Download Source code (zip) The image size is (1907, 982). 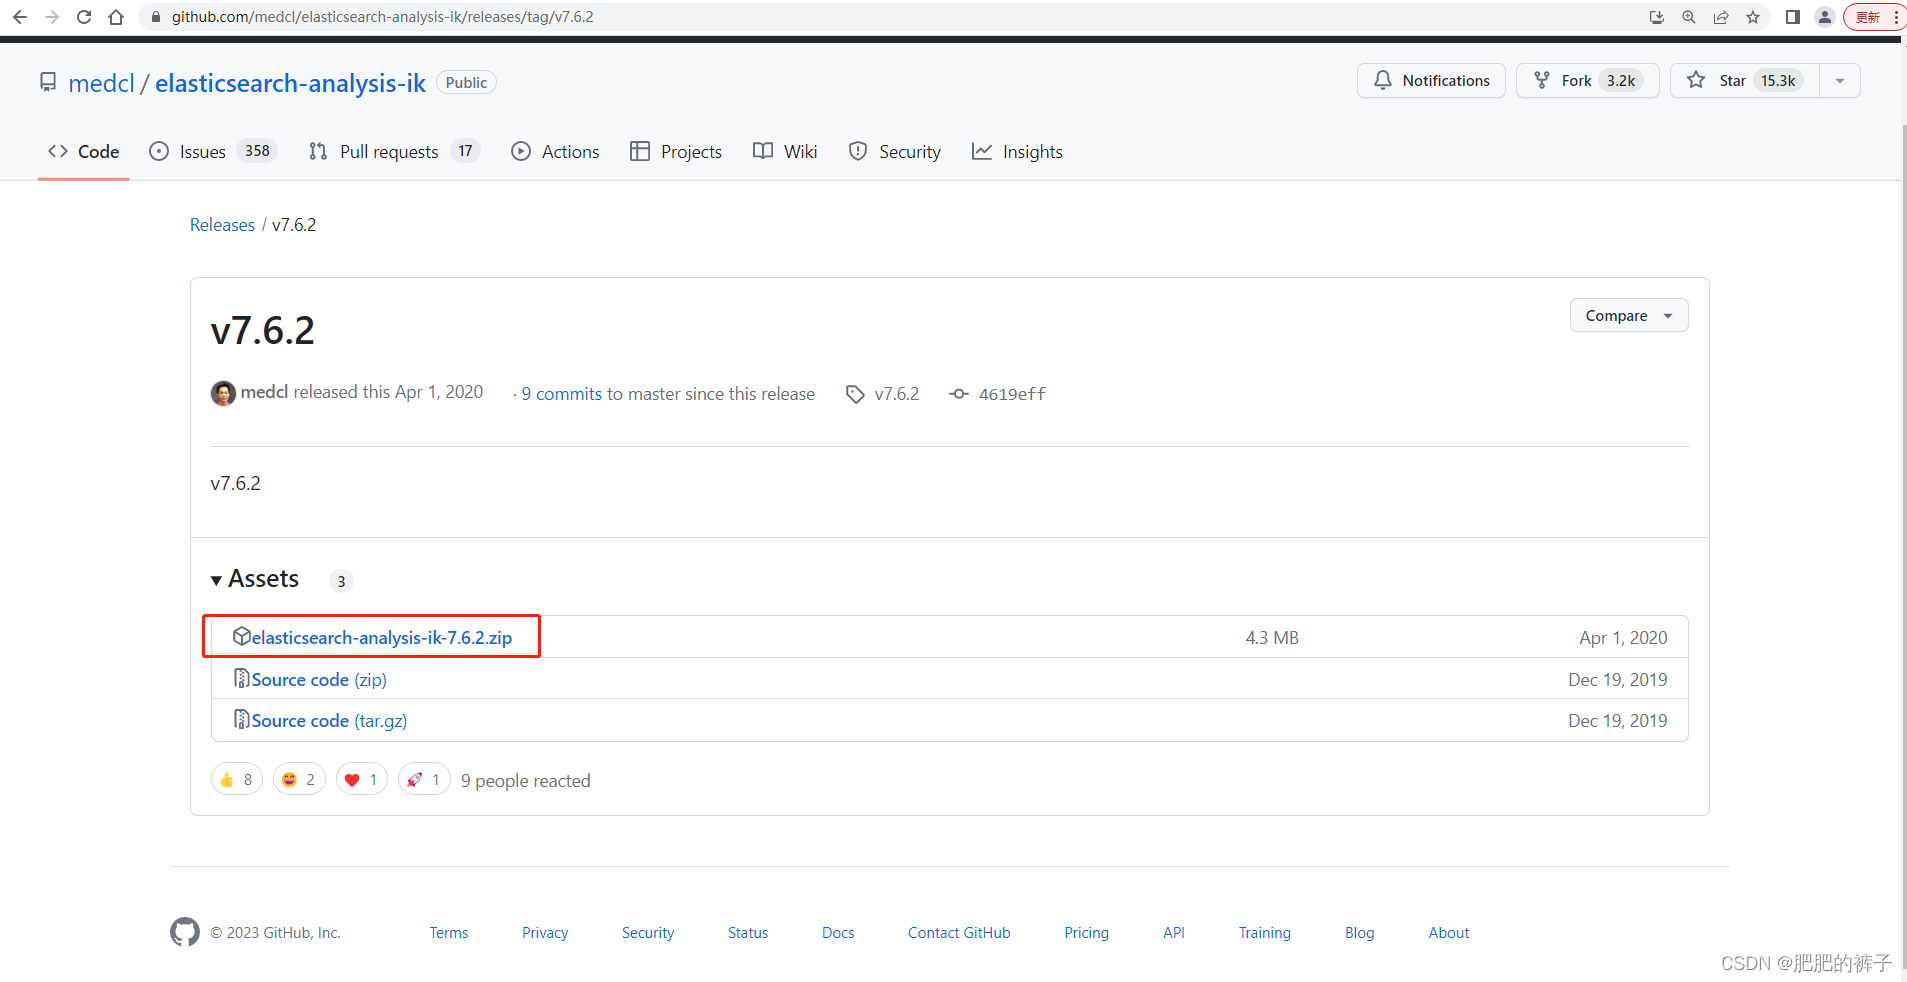pos(319,680)
